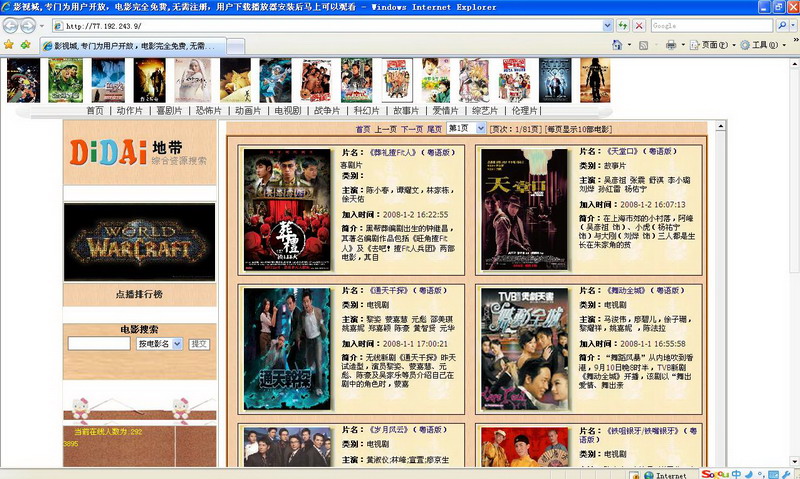Select the 故事片 category menu item
The height and width of the screenshot is (479, 800).
406,110
